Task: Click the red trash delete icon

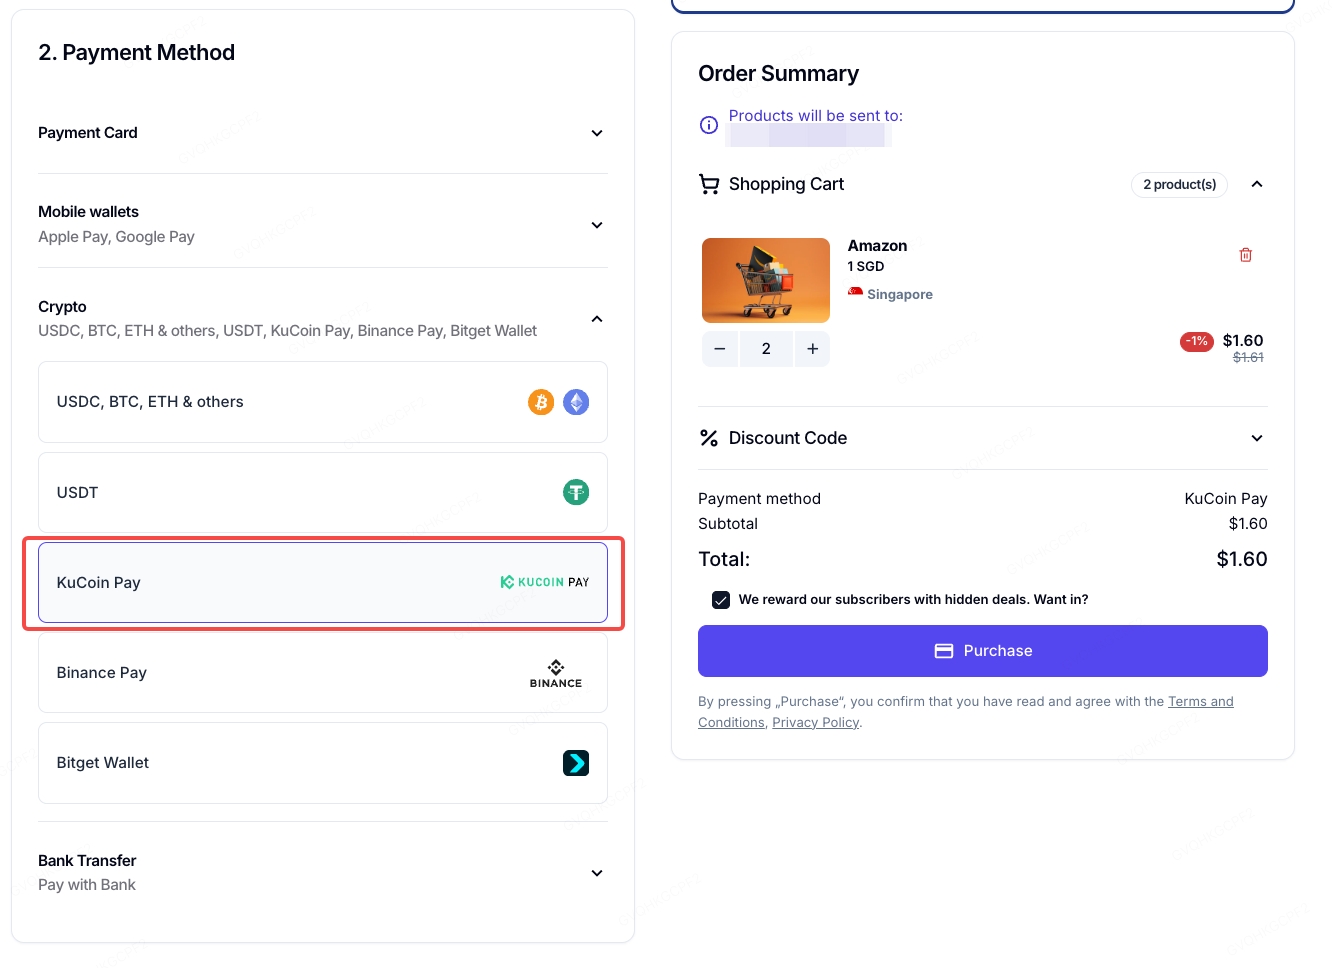Action: pos(1245,255)
